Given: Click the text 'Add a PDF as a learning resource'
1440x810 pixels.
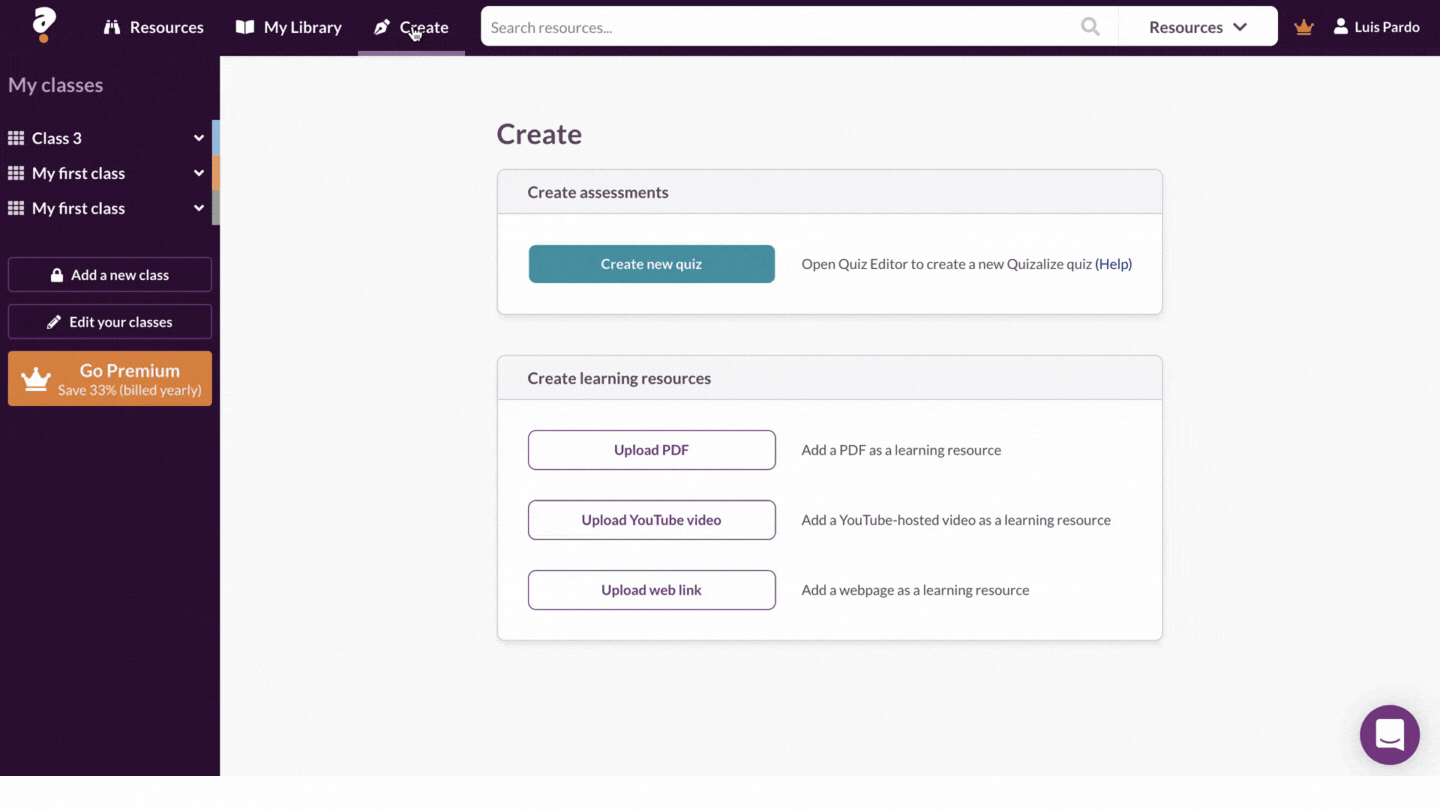Looking at the screenshot, I should (x=901, y=450).
